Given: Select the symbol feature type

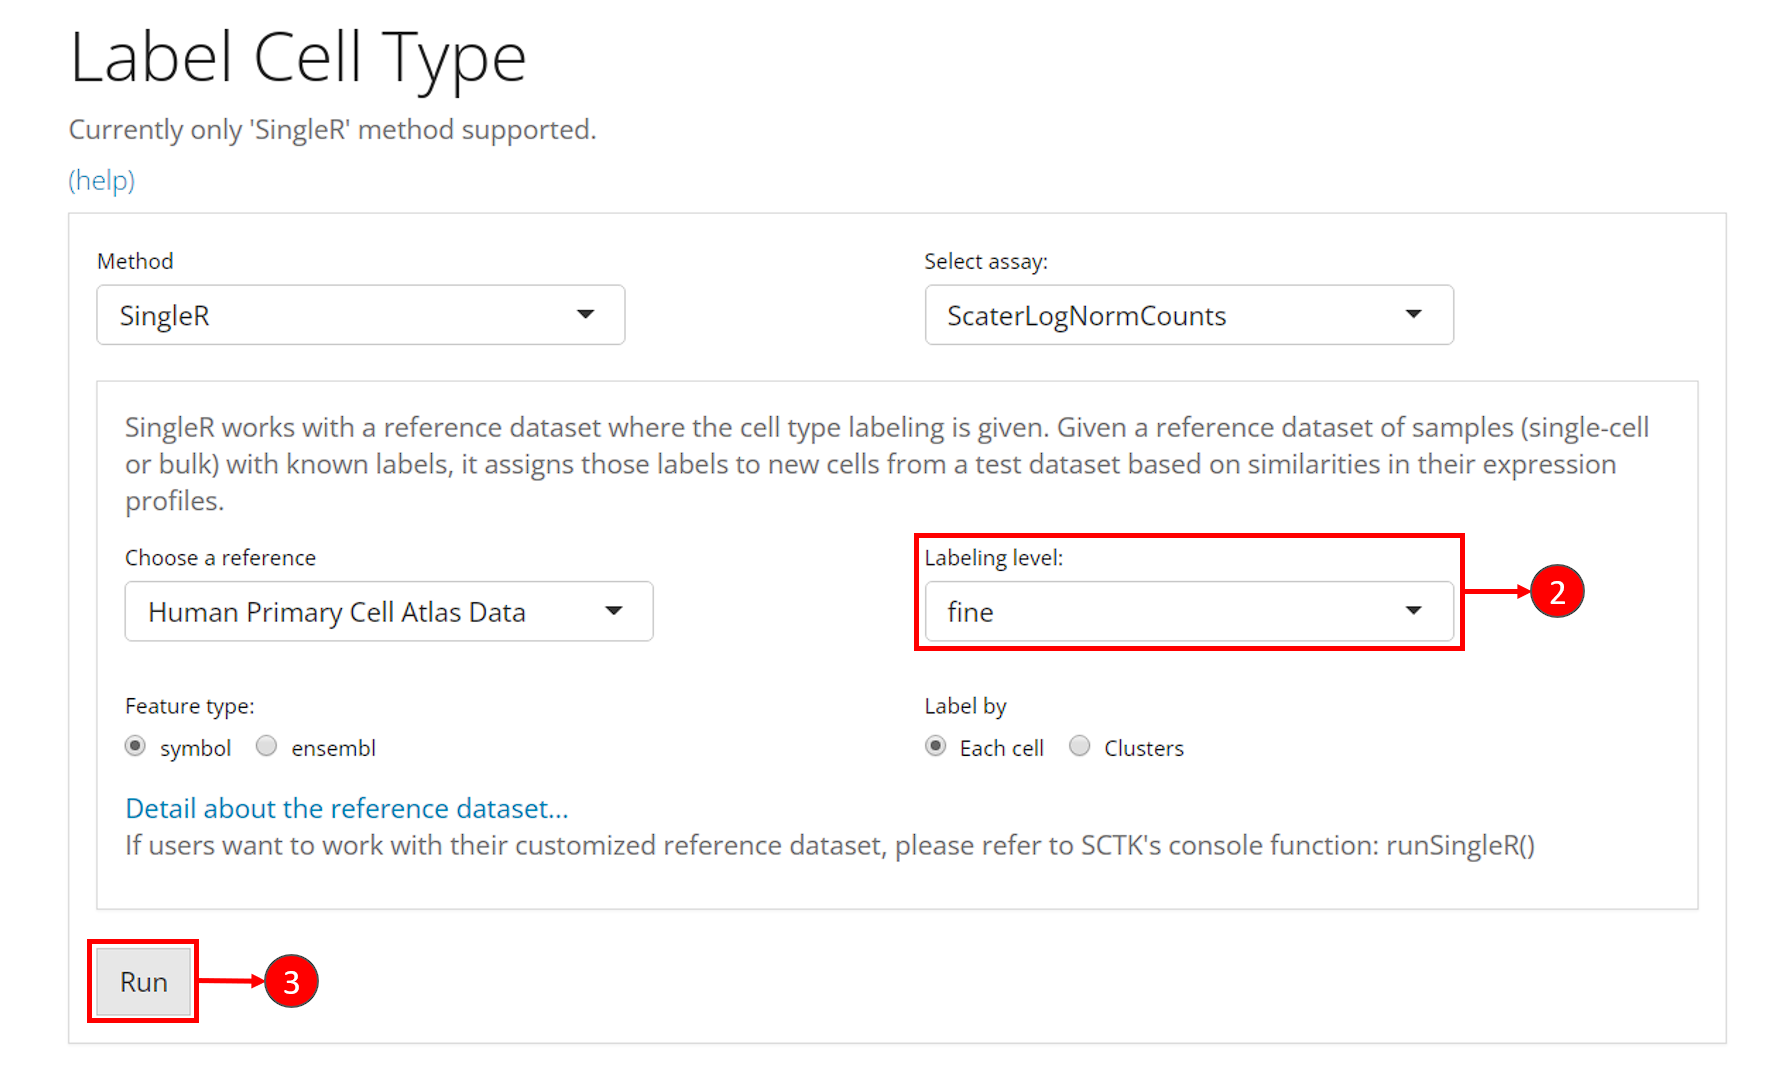Looking at the screenshot, I should click(x=135, y=747).
